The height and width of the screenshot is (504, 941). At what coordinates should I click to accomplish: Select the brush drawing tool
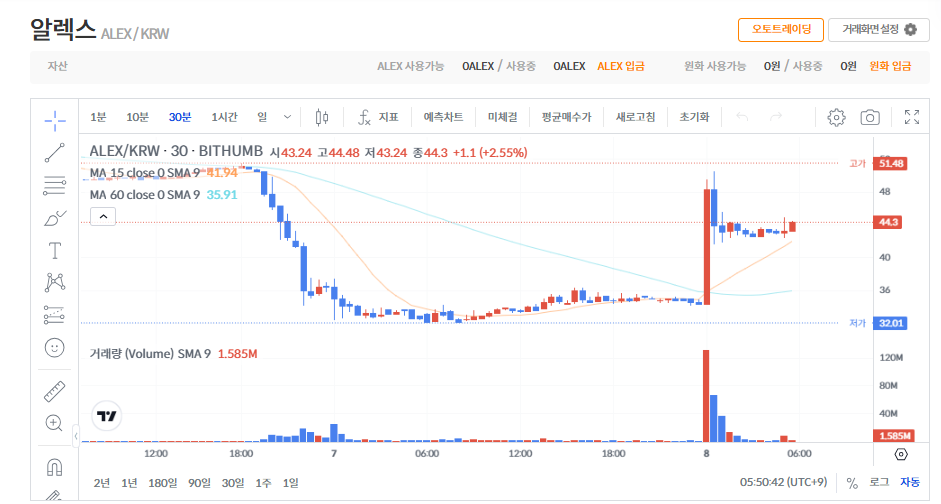[x=55, y=218]
